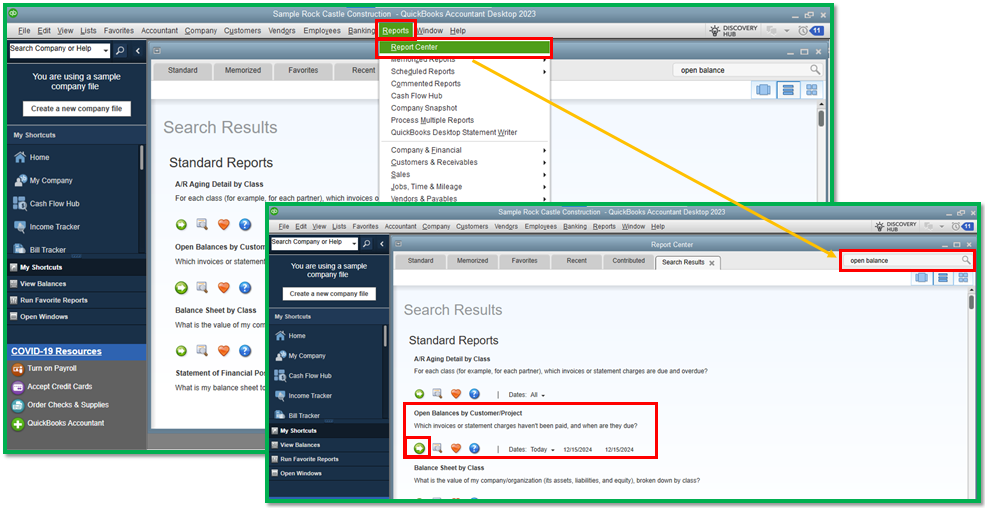Switch to list view in front window
The width and height of the screenshot is (985, 508).
(942, 278)
